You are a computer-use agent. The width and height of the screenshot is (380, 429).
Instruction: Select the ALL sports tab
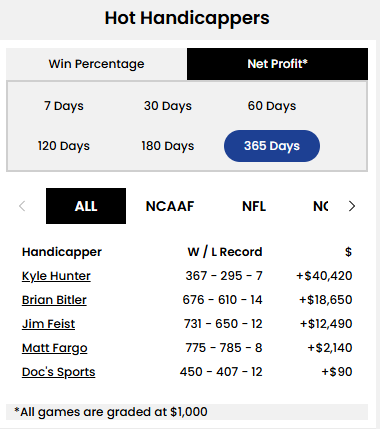tap(86, 206)
